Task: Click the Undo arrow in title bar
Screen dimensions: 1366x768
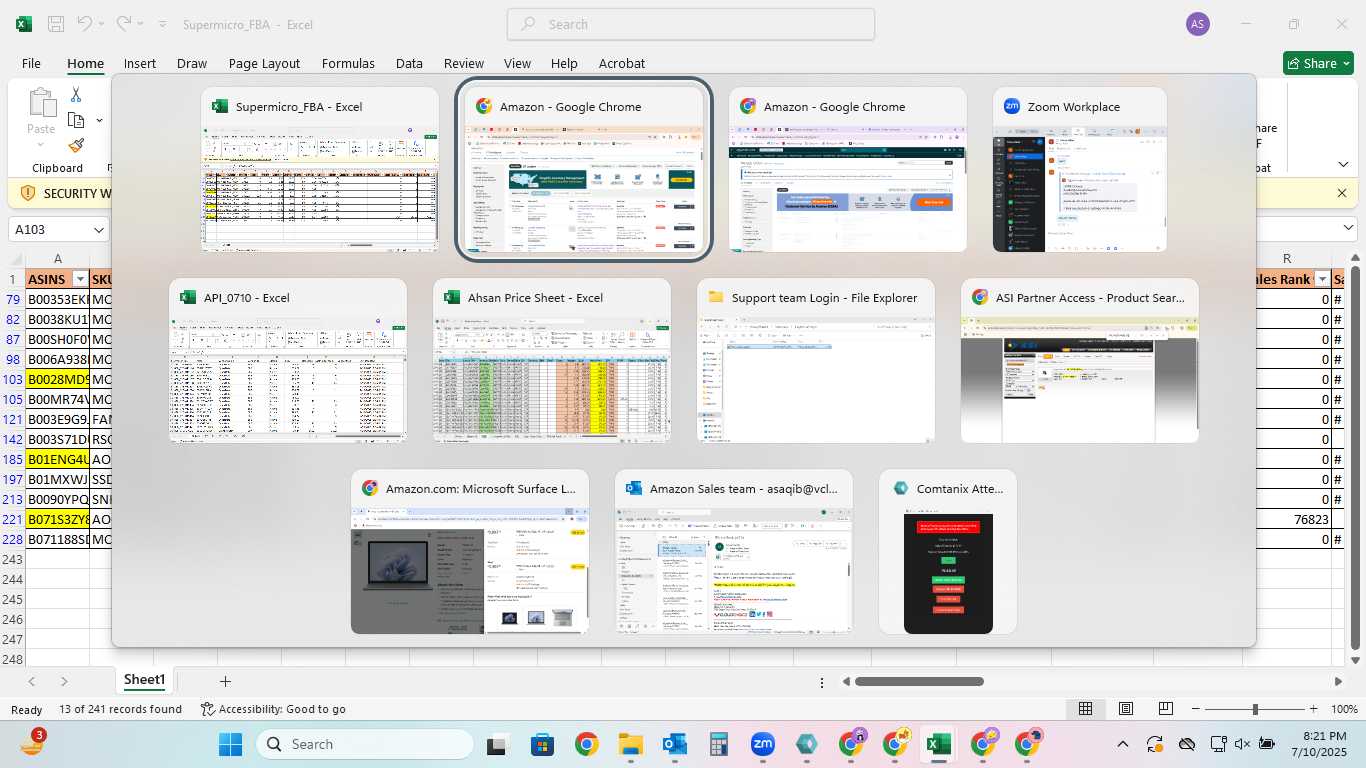Action: [x=84, y=24]
